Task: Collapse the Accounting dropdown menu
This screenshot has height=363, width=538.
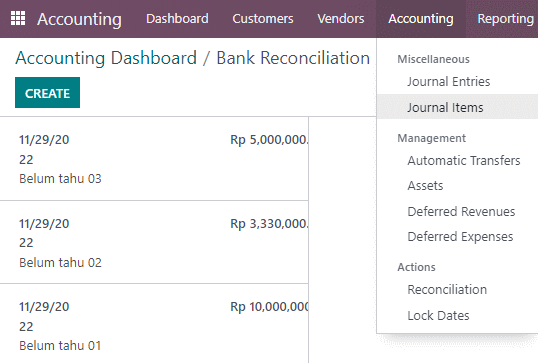Action: (x=421, y=19)
